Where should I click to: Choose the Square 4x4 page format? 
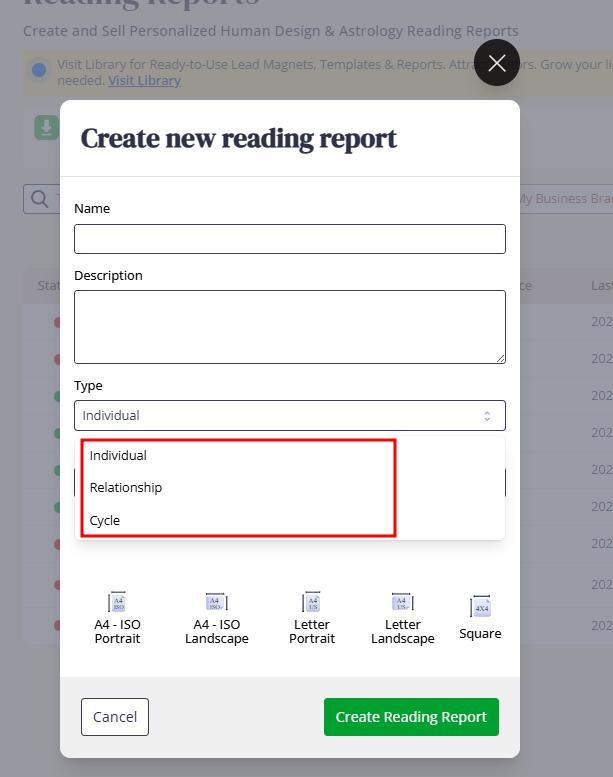point(480,617)
